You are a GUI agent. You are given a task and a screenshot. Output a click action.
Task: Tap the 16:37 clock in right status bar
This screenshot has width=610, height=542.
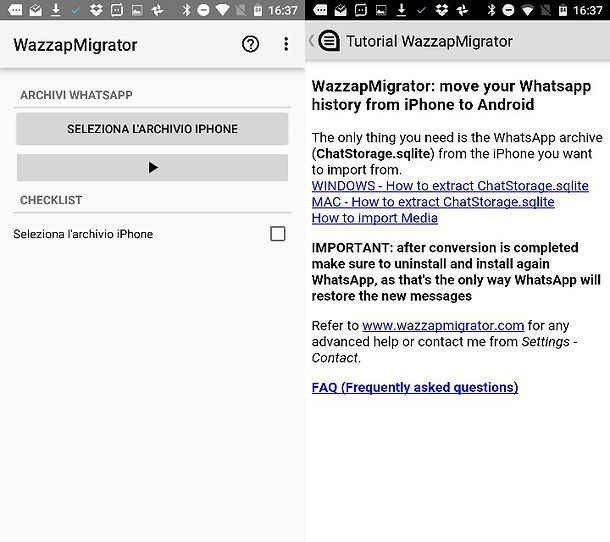click(587, 10)
